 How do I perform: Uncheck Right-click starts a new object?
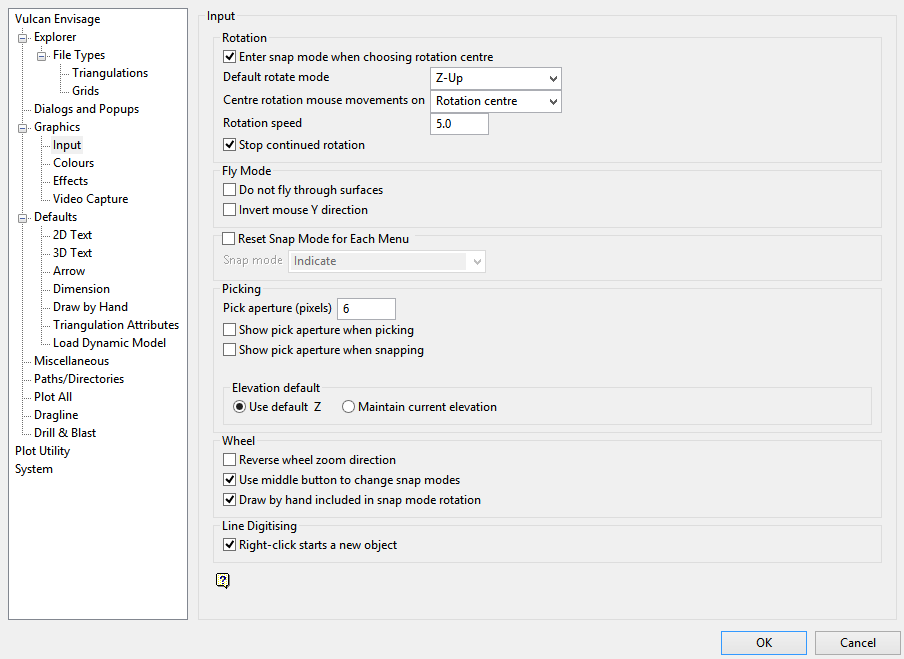[230, 545]
